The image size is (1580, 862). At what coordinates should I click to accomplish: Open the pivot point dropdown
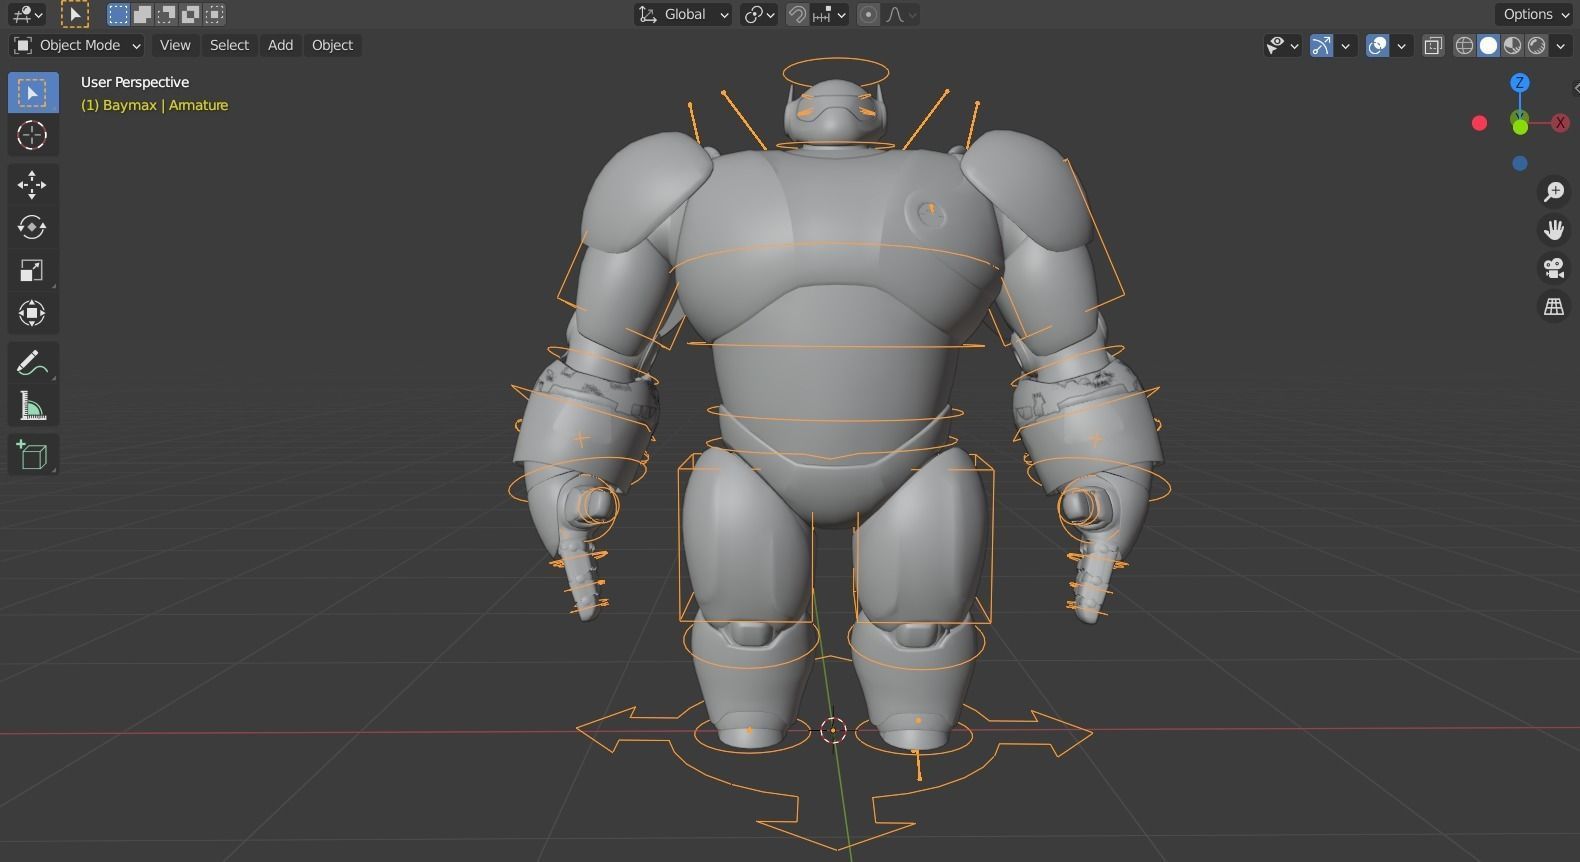(759, 14)
